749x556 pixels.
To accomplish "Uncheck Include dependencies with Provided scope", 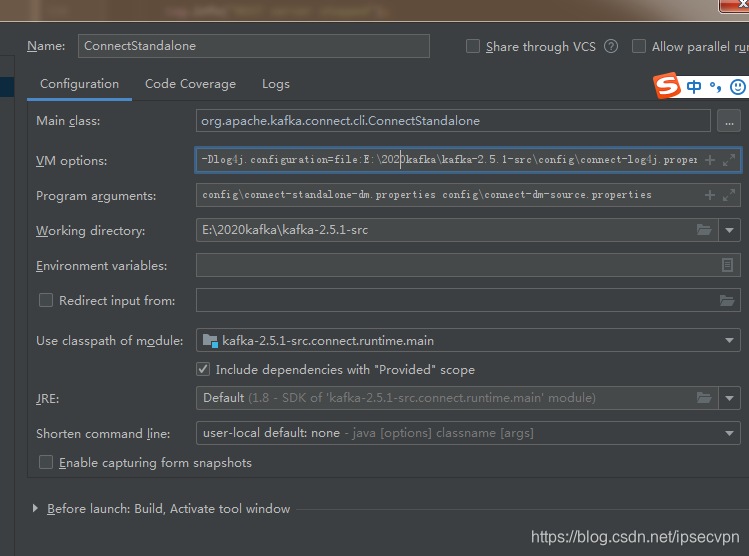I will pos(203,369).
